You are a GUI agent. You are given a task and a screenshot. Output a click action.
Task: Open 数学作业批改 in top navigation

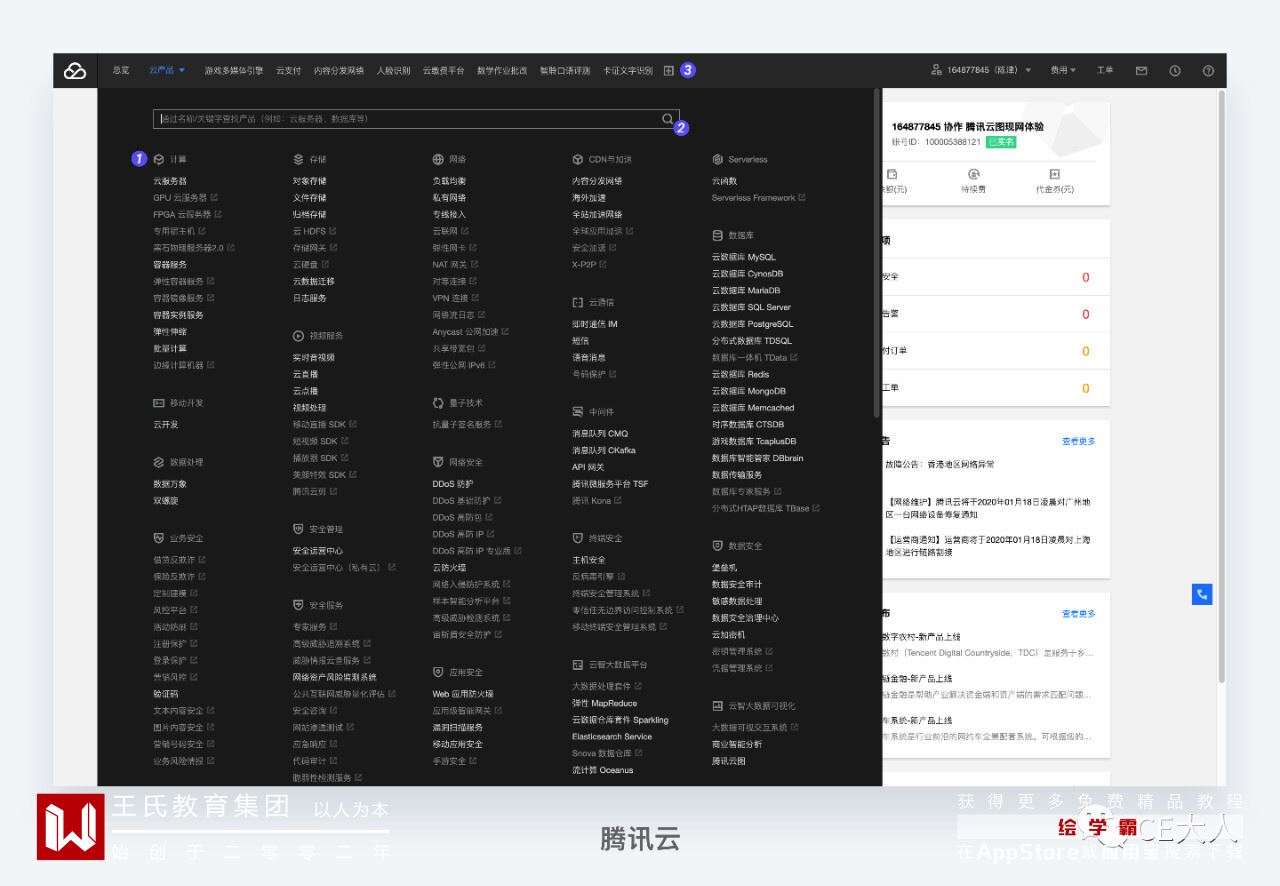502,70
